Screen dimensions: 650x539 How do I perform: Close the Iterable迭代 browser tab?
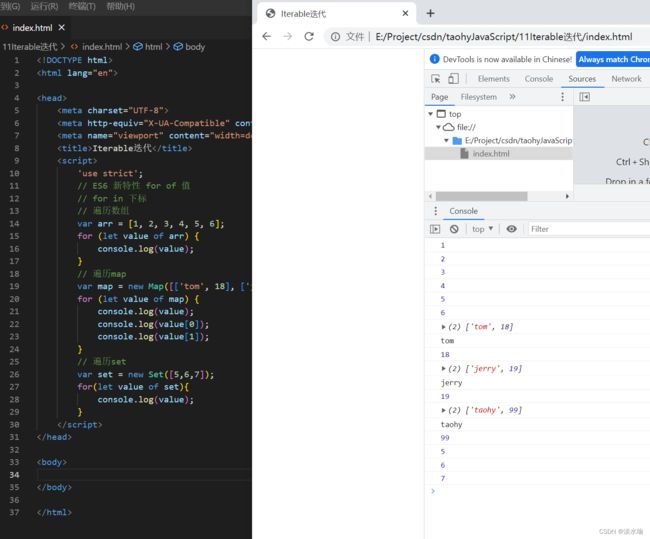point(405,13)
